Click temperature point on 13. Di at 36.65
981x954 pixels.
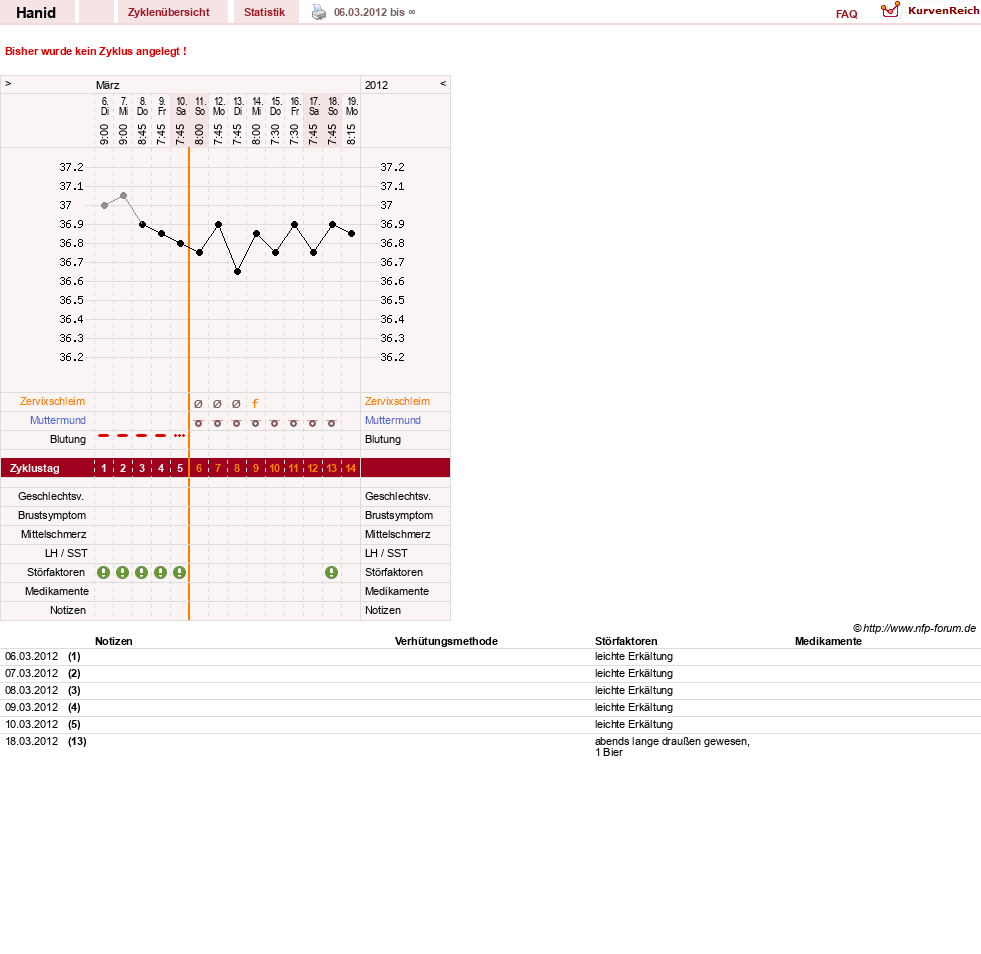238,271
